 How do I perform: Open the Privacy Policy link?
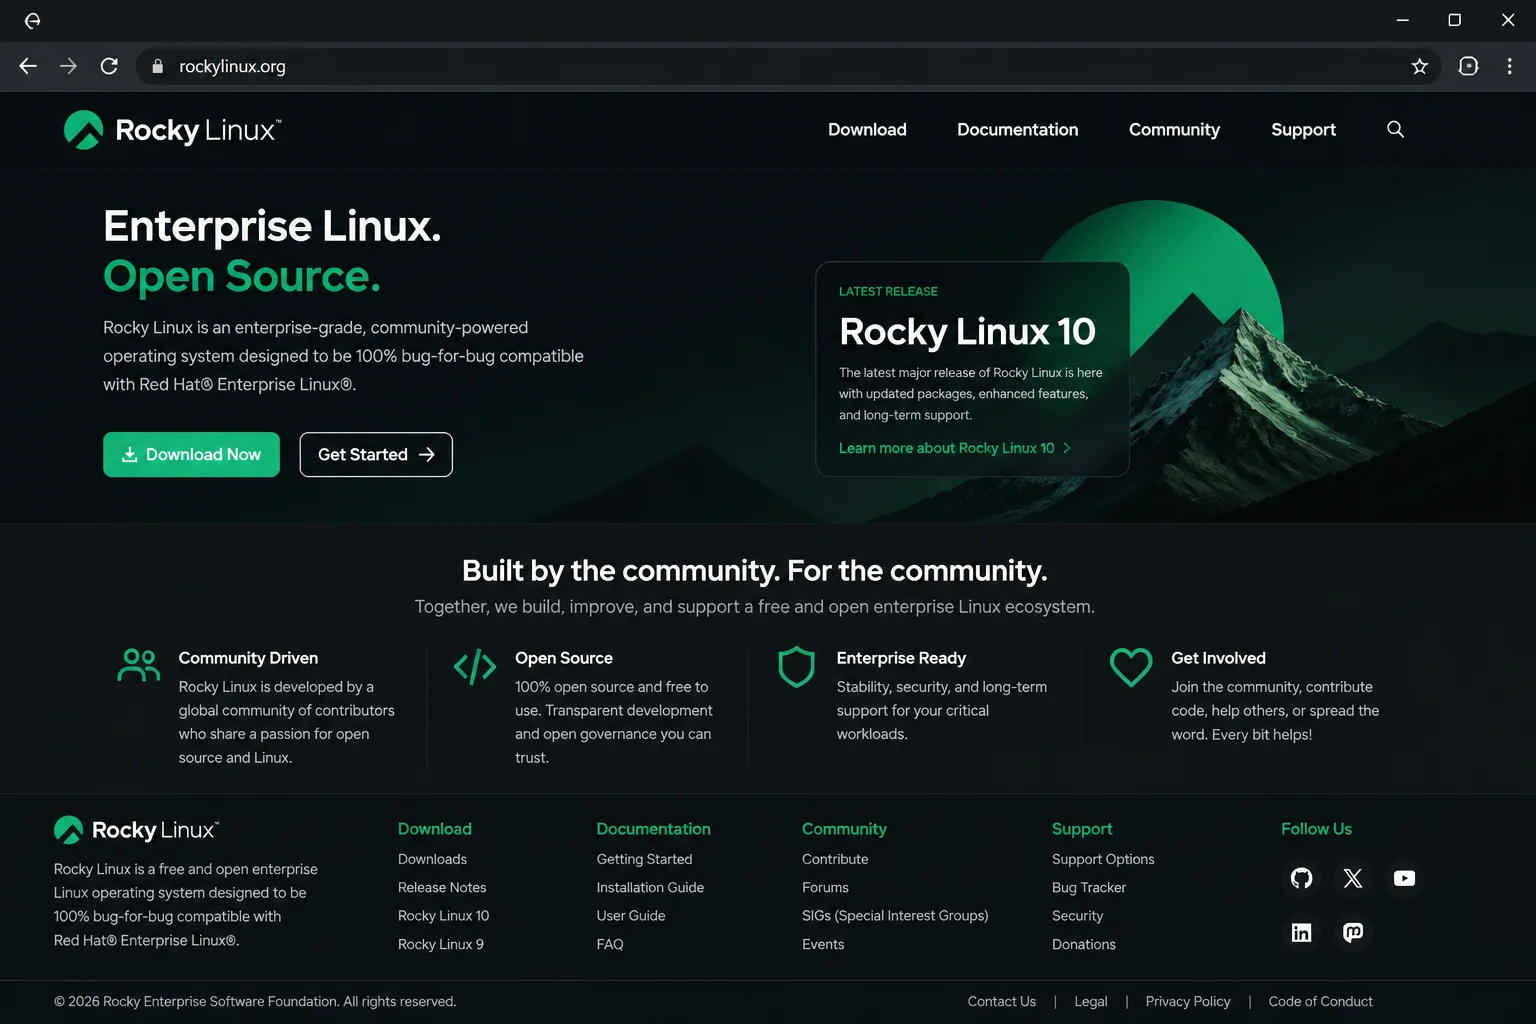click(1188, 1001)
